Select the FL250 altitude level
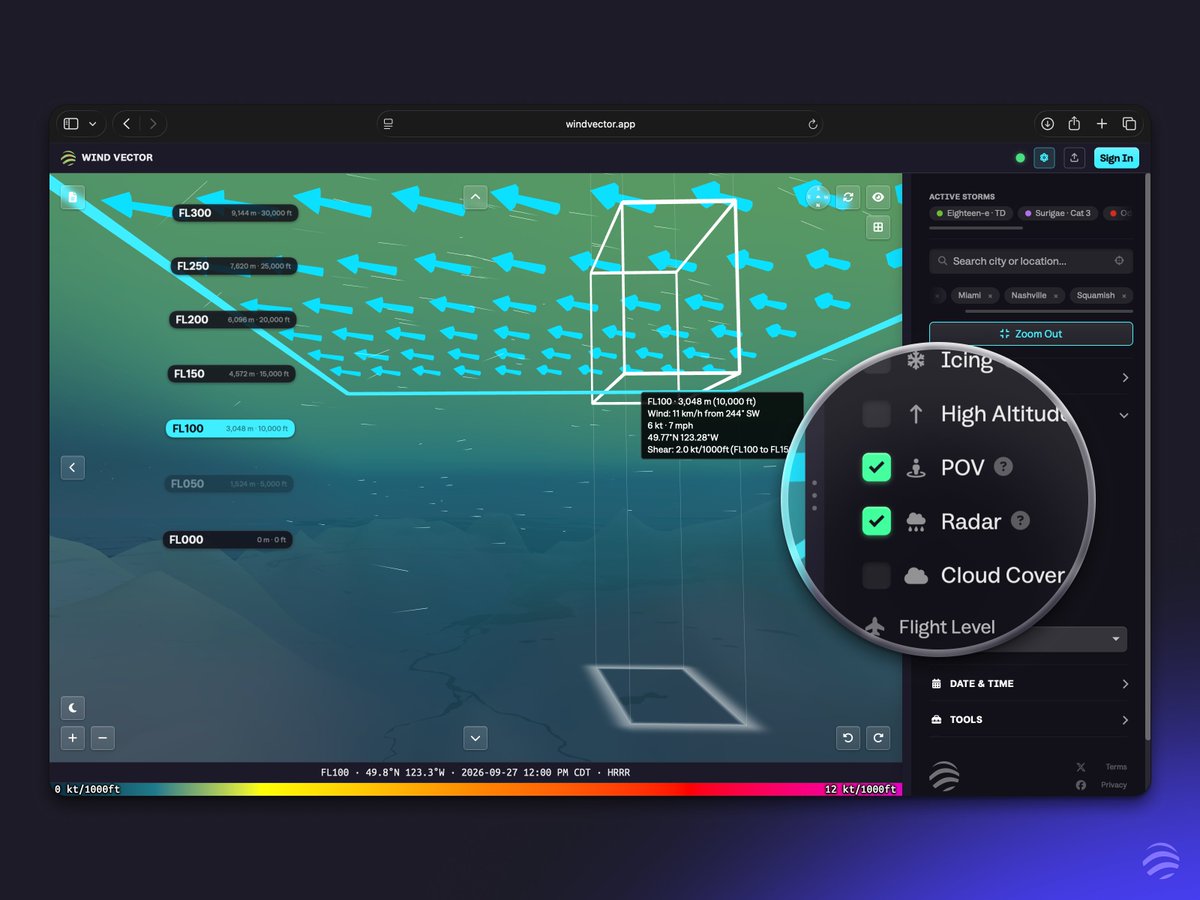Image resolution: width=1200 pixels, height=900 pixels. pyautogui.click(x=232, y=266)
